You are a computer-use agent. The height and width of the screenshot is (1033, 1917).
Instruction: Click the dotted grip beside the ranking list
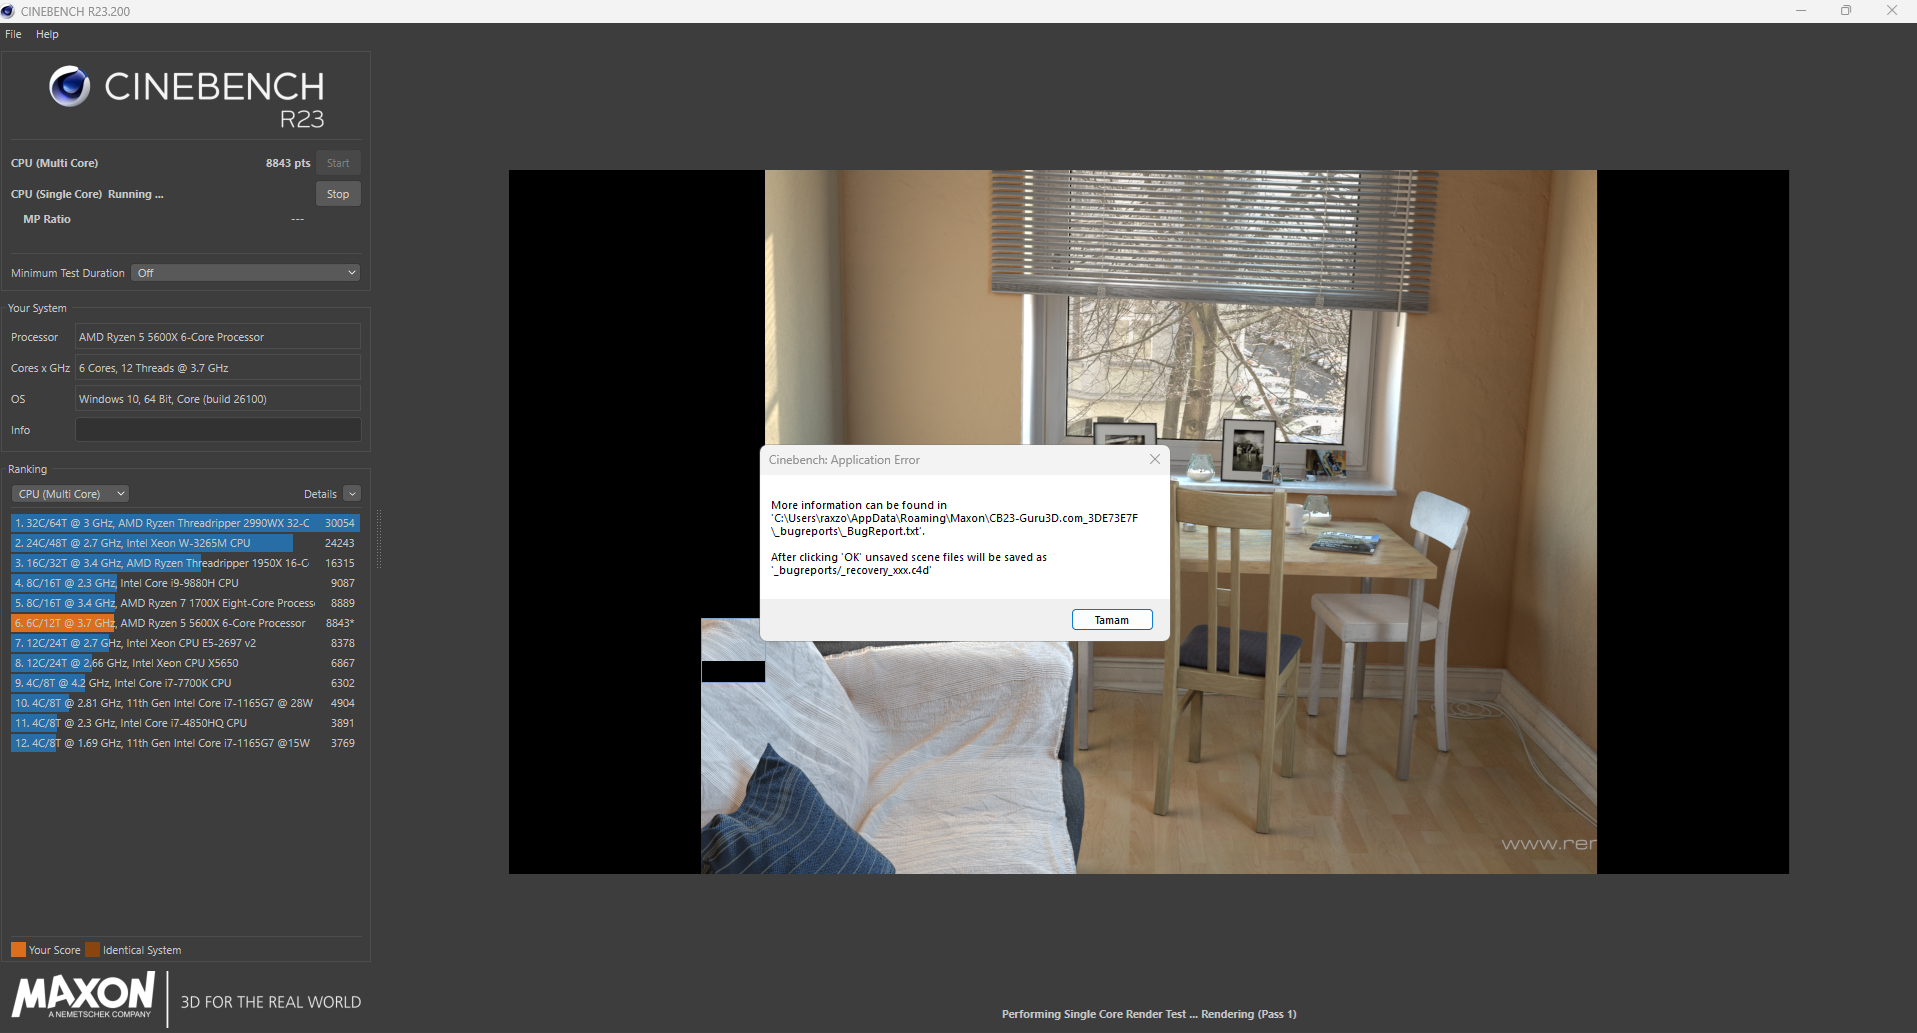379,540
